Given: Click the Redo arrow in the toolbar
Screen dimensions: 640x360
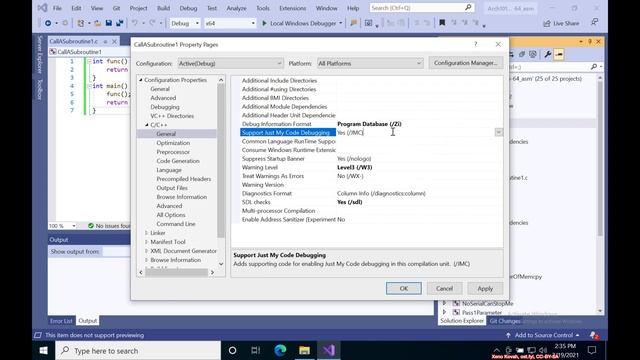Looking at the screenshot, I should (x=152, y=23).
